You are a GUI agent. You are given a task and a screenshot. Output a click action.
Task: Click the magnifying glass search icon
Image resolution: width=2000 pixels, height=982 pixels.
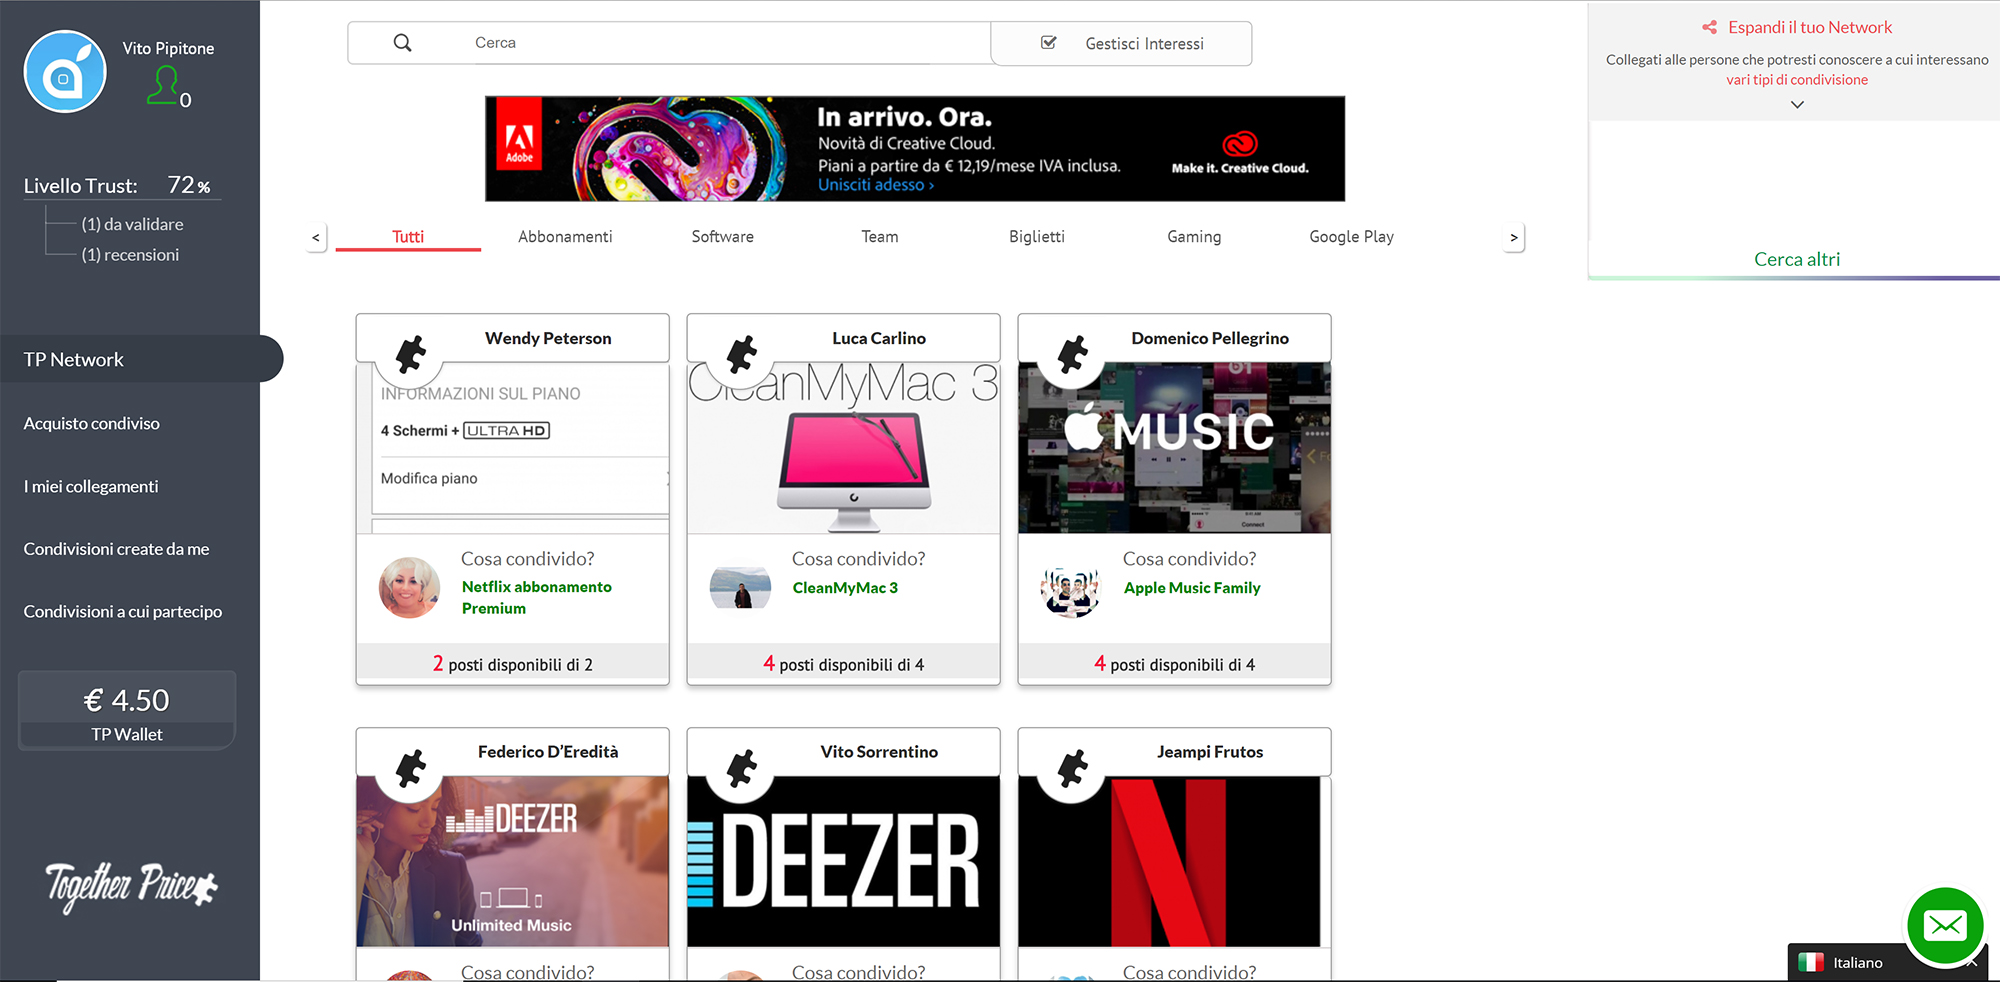click(x=402, y=43)
